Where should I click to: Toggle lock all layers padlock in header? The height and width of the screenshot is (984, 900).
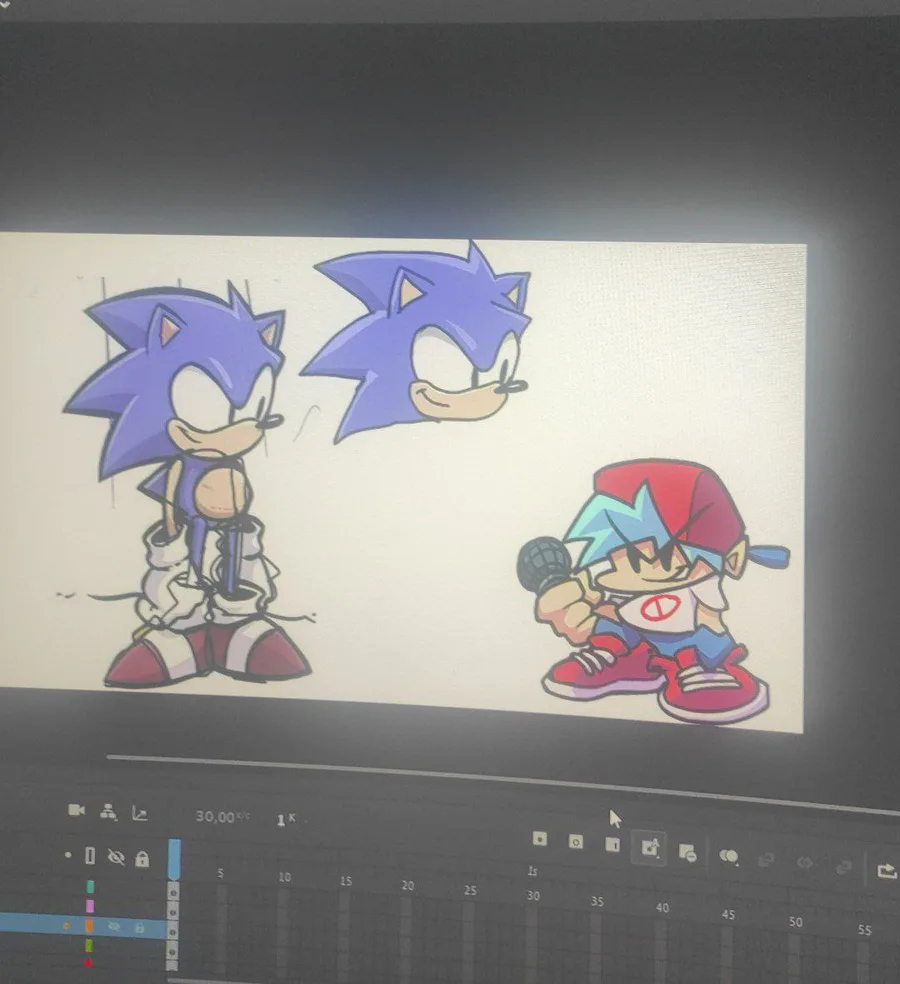tap(142, 858)
